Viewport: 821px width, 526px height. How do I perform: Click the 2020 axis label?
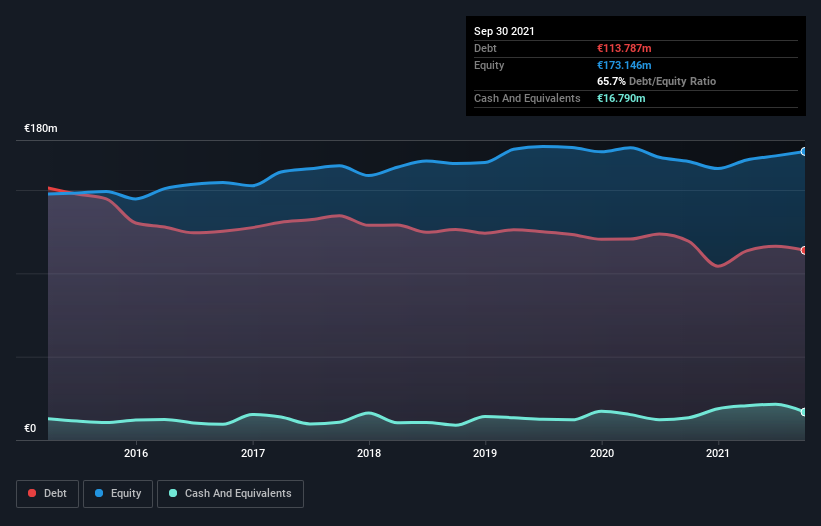pos(602,453)
